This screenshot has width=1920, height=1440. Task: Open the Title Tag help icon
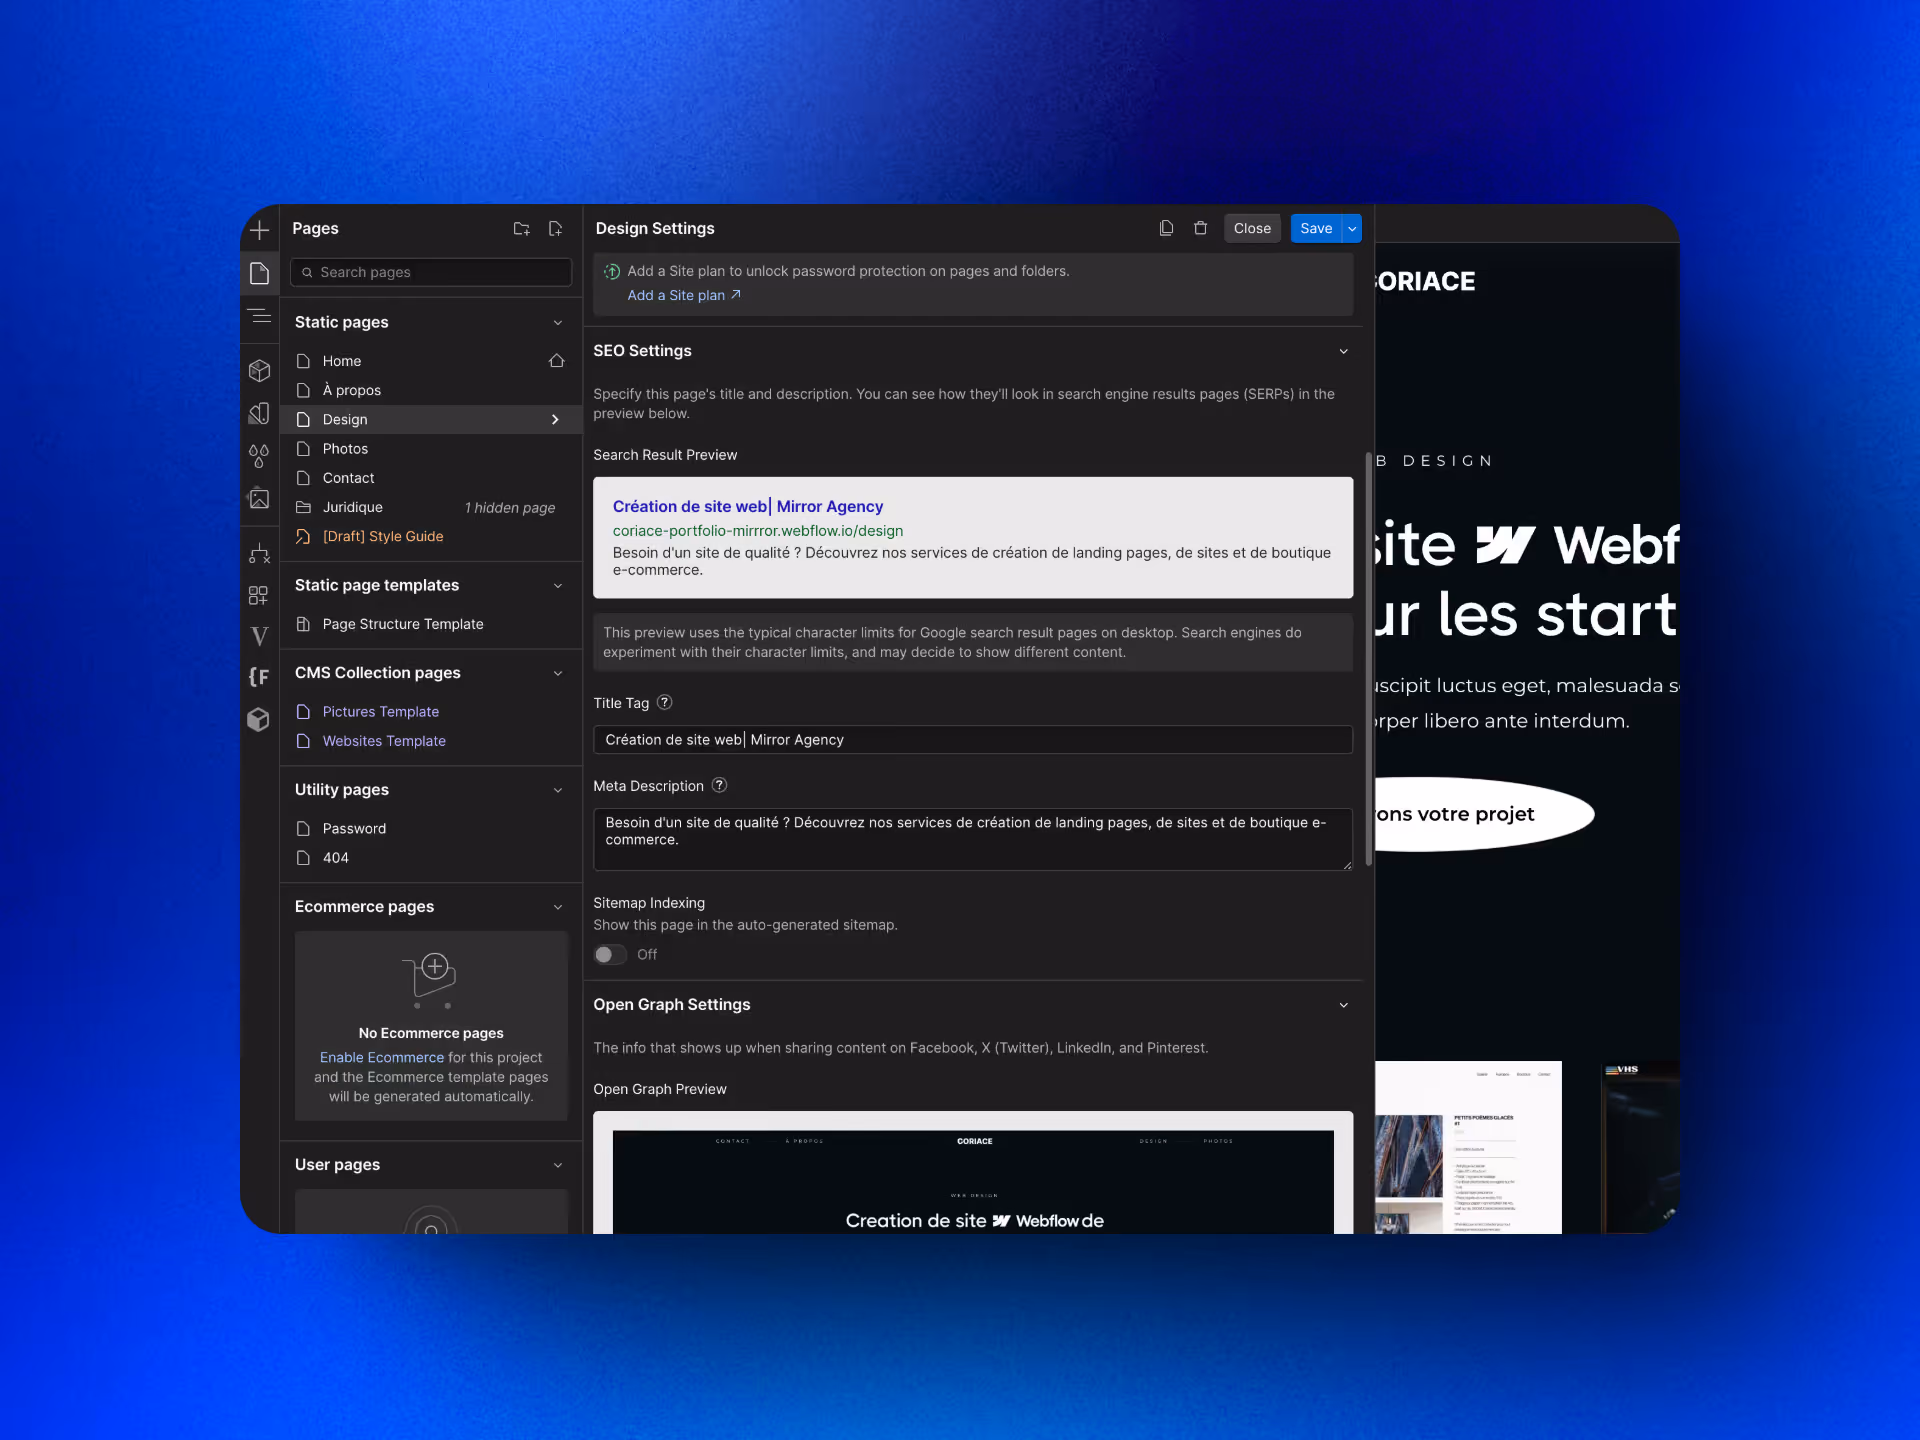click(665, 702)
